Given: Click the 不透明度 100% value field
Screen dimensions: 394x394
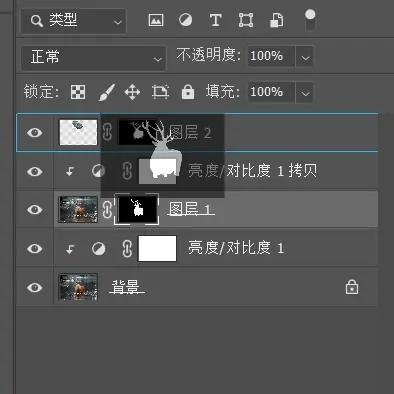Looking at the screenshot, I should point(271,56).
